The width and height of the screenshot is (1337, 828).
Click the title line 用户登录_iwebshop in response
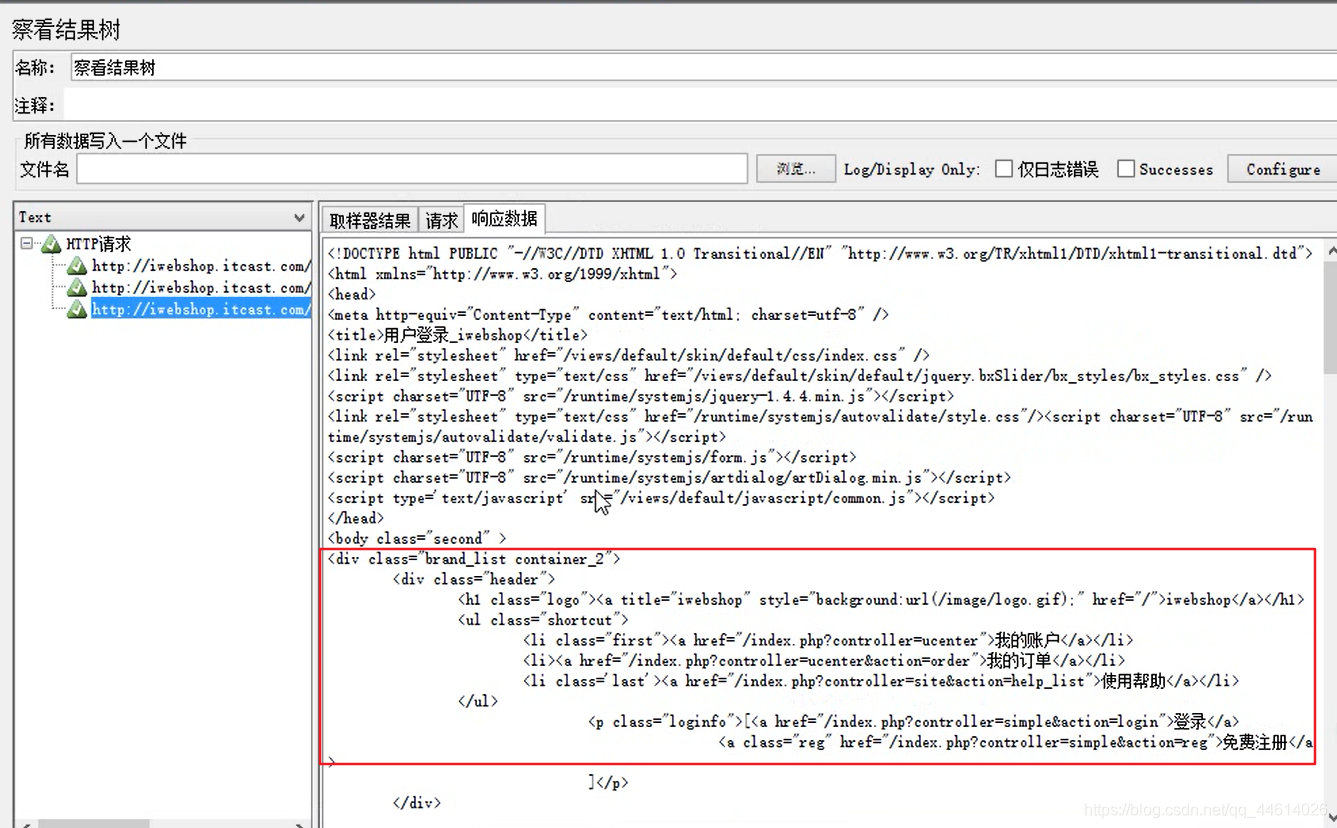[458, 335]
